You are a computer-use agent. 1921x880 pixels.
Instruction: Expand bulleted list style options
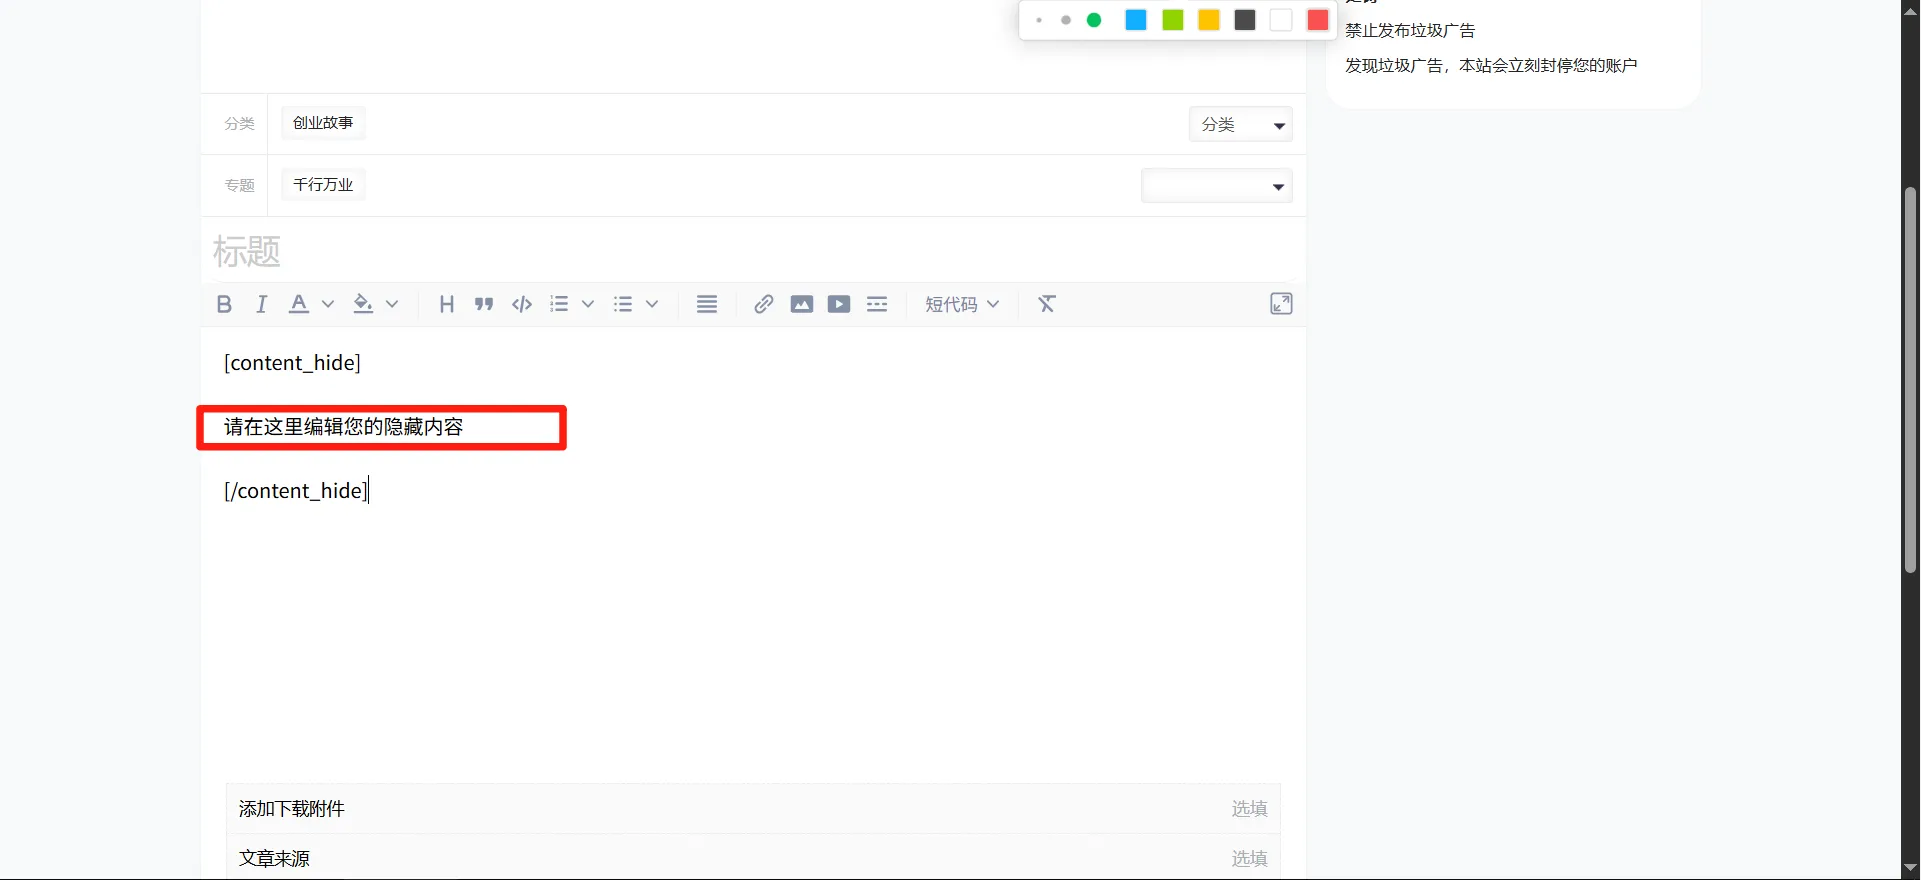[652, 304]
